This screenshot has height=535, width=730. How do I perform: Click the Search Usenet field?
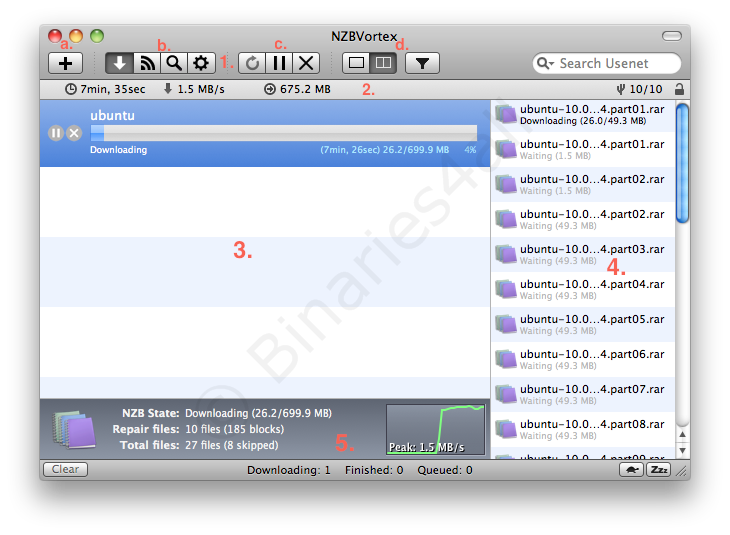tap(607, 63)
